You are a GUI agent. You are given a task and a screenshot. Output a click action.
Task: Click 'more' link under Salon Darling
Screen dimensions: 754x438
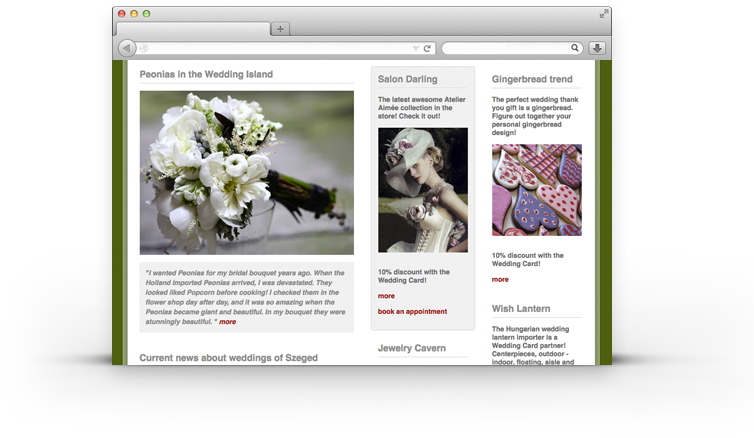[386, 296]
